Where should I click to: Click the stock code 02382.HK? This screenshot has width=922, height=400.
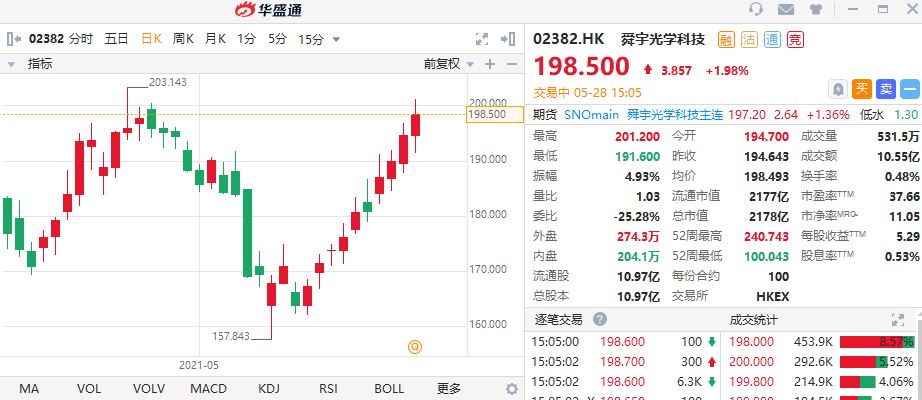(569, 39)
